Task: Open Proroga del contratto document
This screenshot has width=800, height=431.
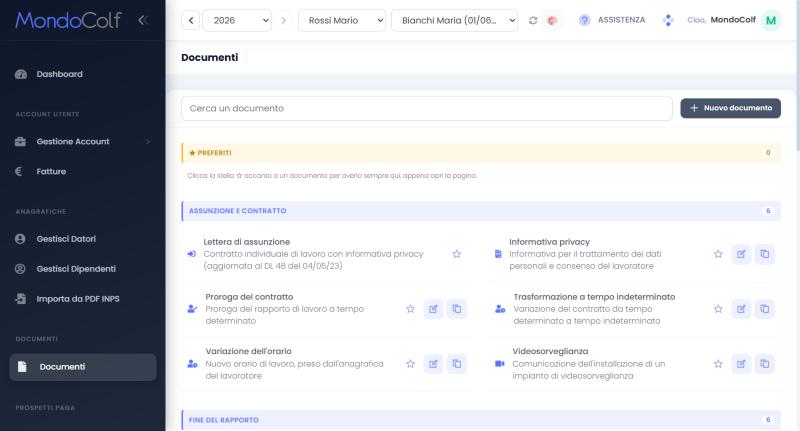Action: tap(249, 297)
